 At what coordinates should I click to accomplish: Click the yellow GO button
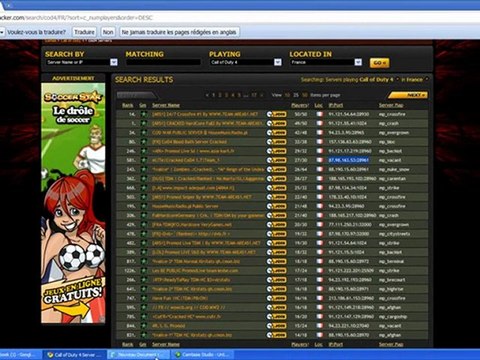[x=379, y=63]
